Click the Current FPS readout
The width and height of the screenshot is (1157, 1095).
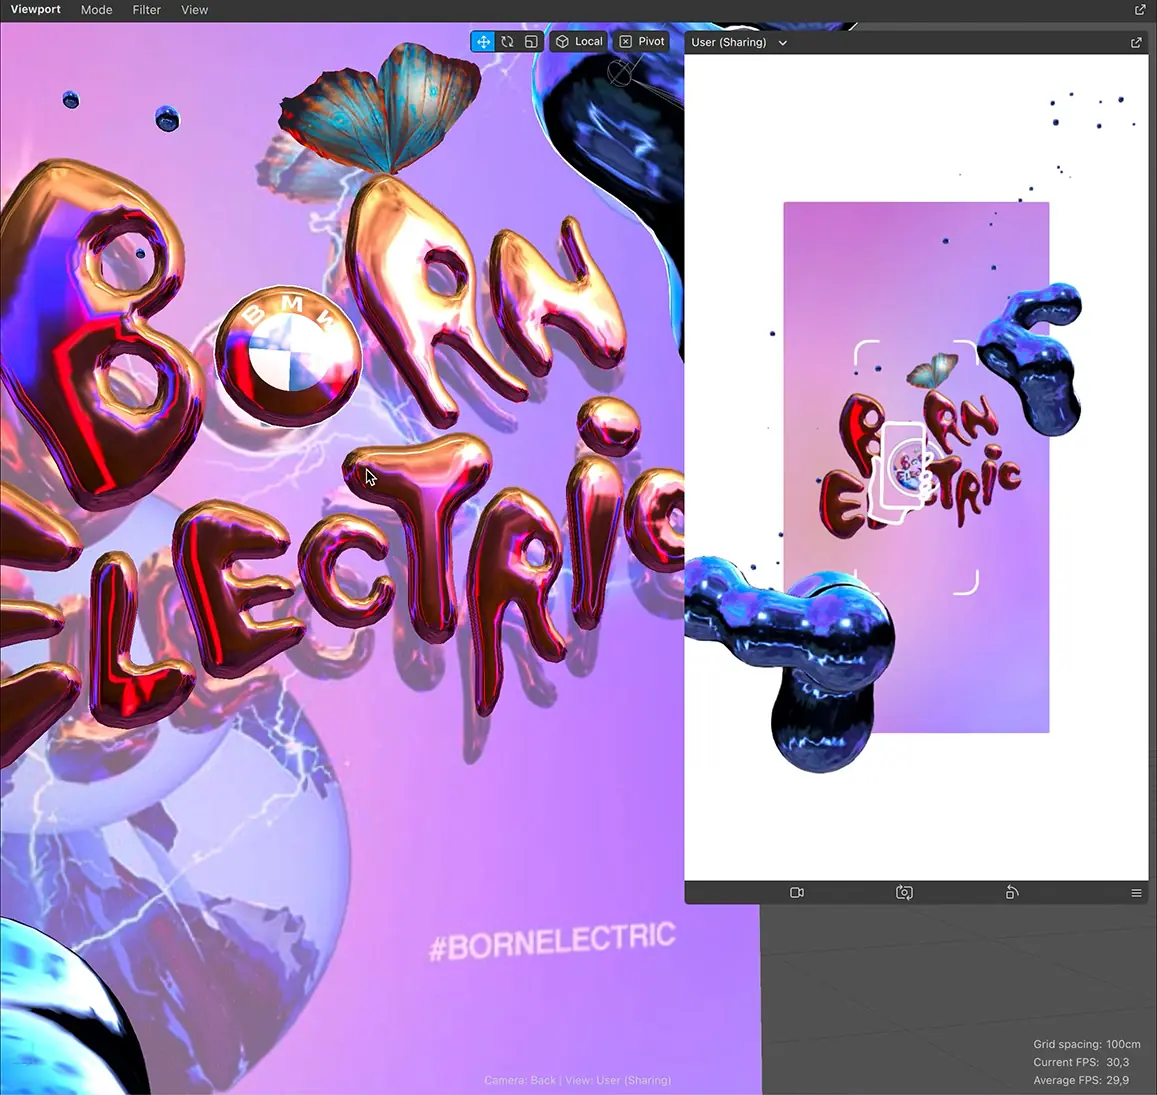pos(1081,1062)
